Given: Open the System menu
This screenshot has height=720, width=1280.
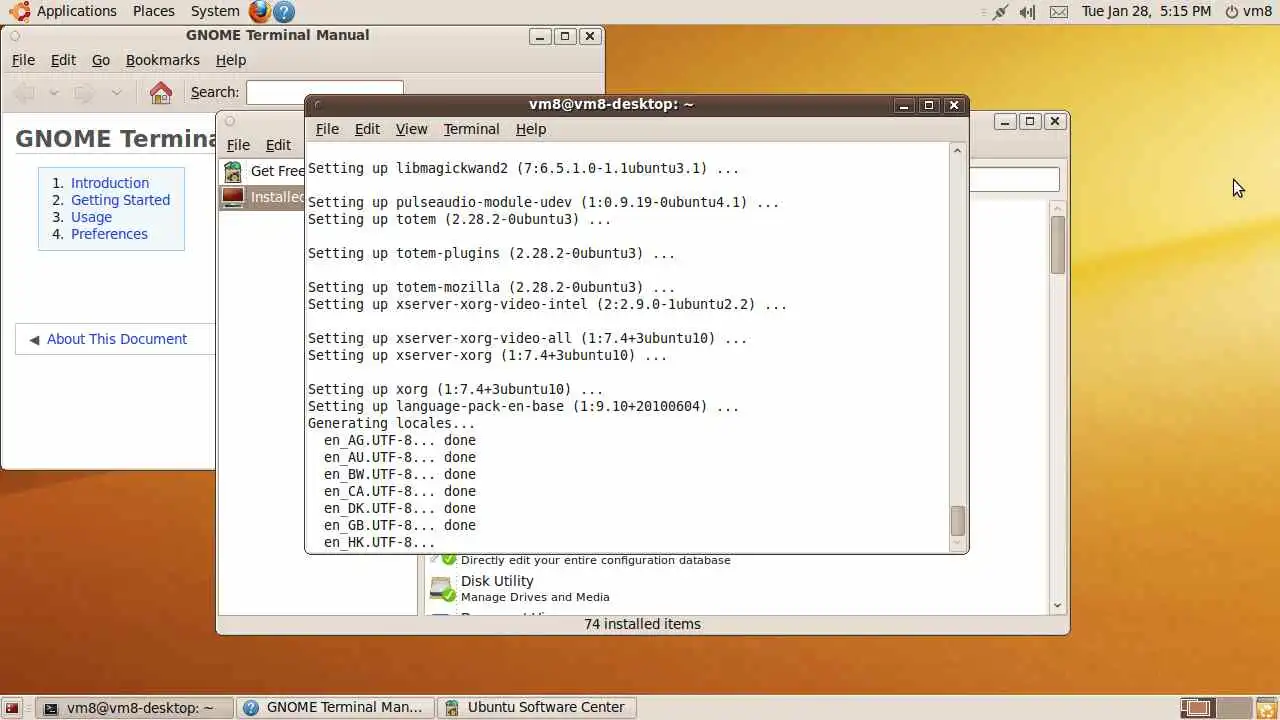Looking at the screenshot, I should click(215, 11).
